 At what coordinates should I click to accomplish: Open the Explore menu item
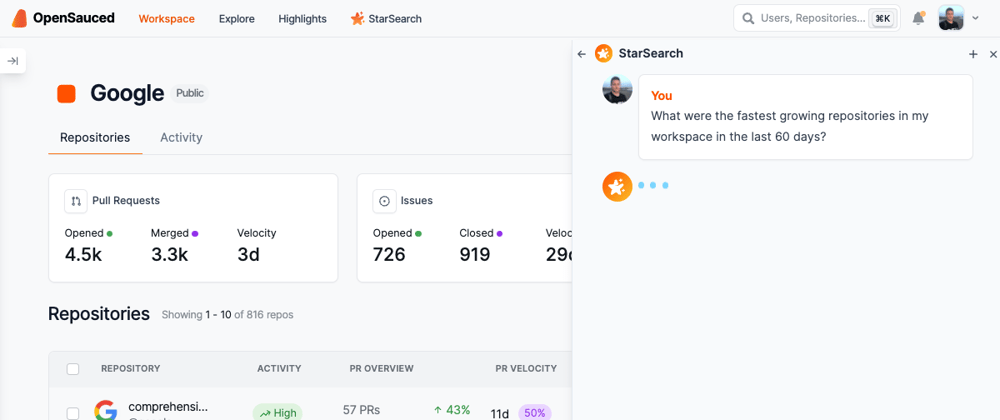[237, 18]
